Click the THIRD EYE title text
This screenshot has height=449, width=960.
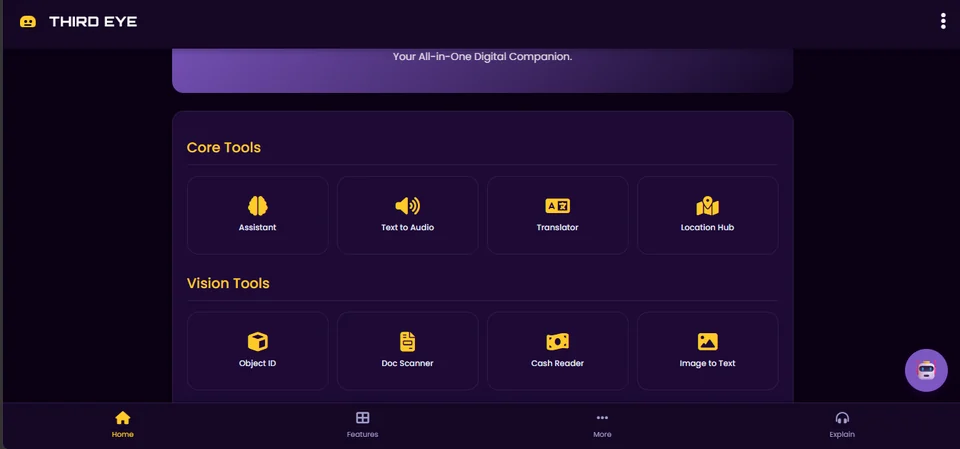click(x=93, y=22)
